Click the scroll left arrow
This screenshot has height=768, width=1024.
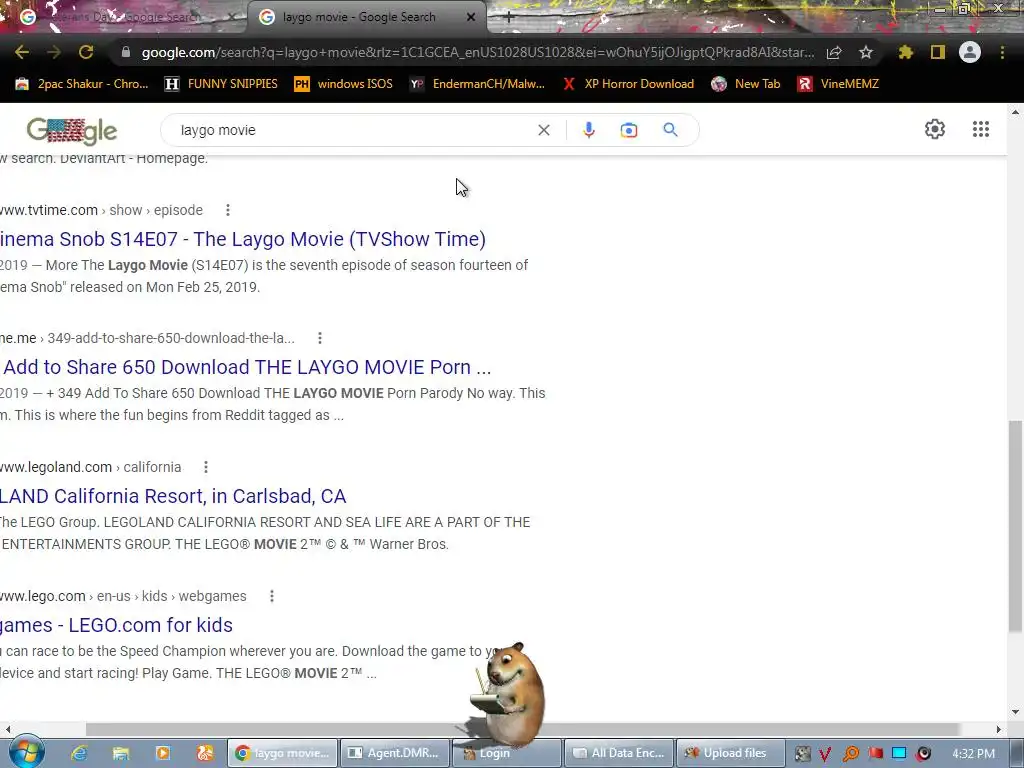coord(7,729)
